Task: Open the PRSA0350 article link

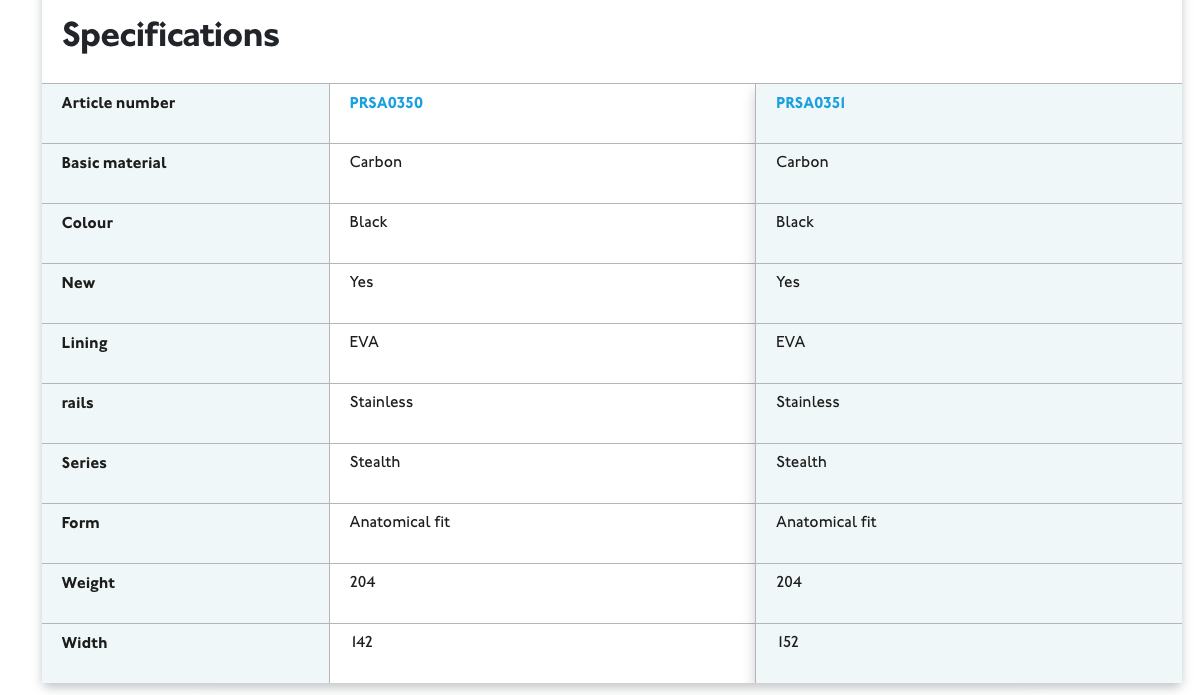Action: (386, 103)
